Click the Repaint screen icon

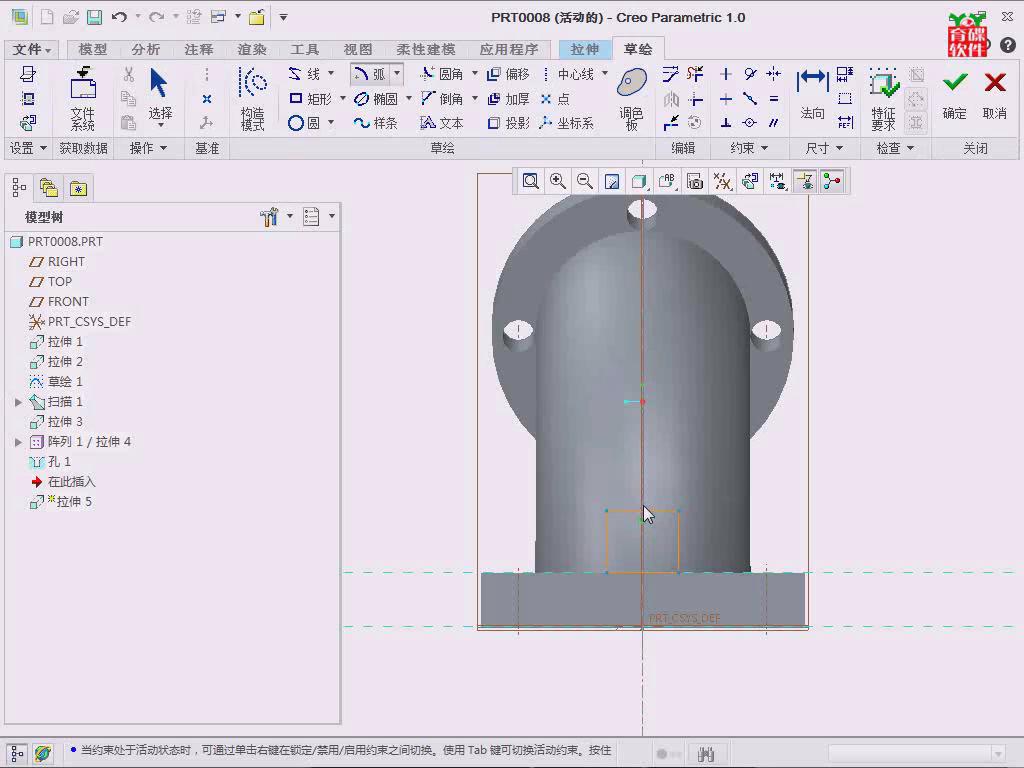point(612,182)
